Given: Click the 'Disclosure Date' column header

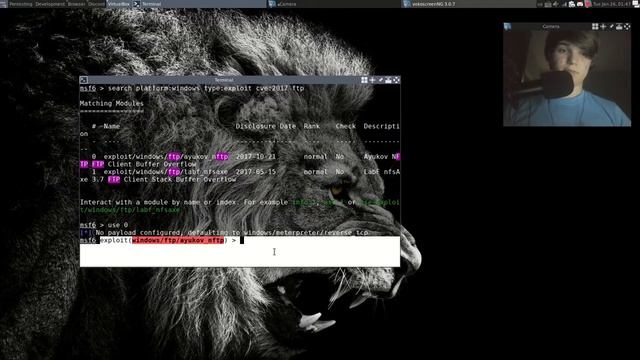Looking at the screenshot, I should (266, 126).
